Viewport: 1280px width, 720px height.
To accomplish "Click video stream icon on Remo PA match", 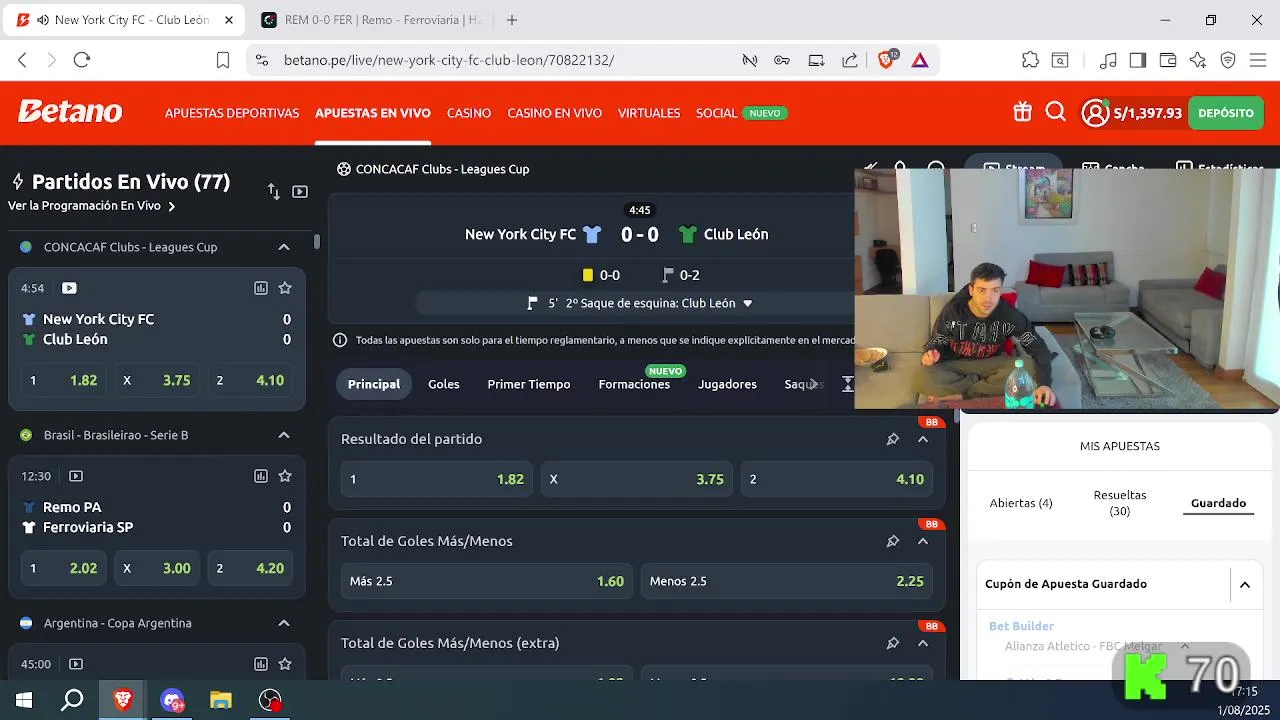I will [x=76, y=476].
